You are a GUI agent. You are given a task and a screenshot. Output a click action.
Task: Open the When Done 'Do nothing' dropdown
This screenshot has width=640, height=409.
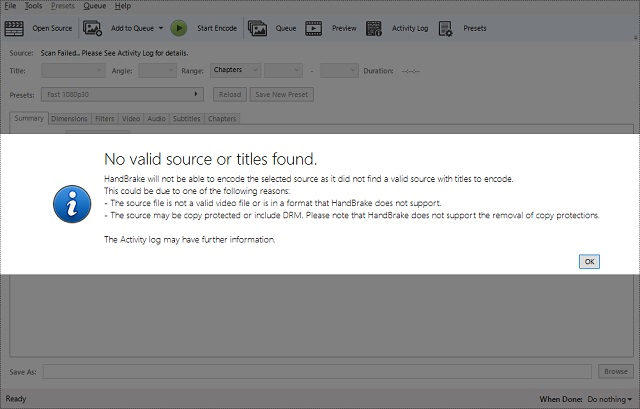click(610, 399)
